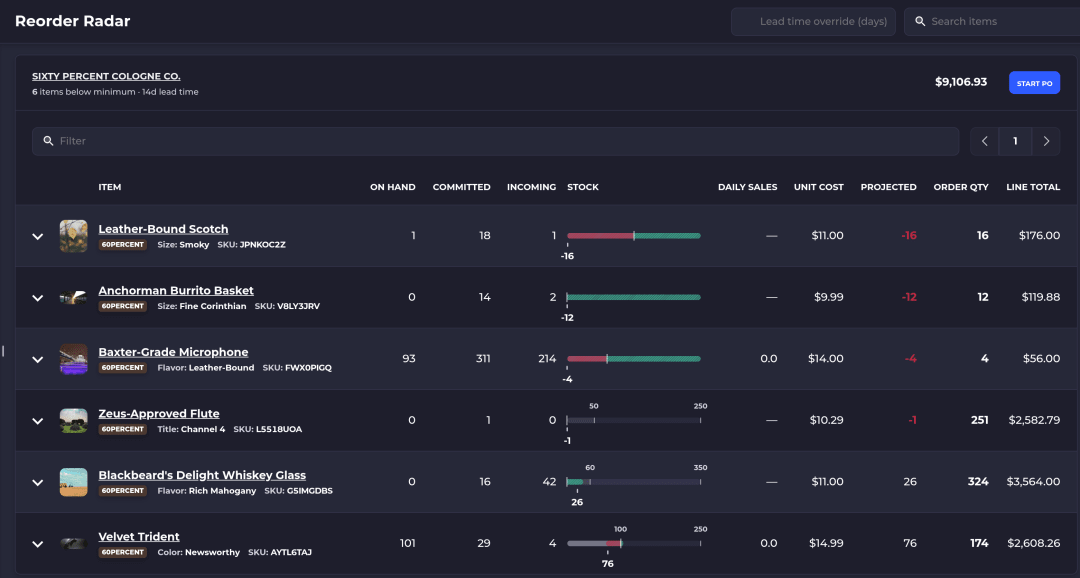This screenshot has height=578, width=1080.
Task: Click the Velvet Trident stock bar
Action: point(634,544)
